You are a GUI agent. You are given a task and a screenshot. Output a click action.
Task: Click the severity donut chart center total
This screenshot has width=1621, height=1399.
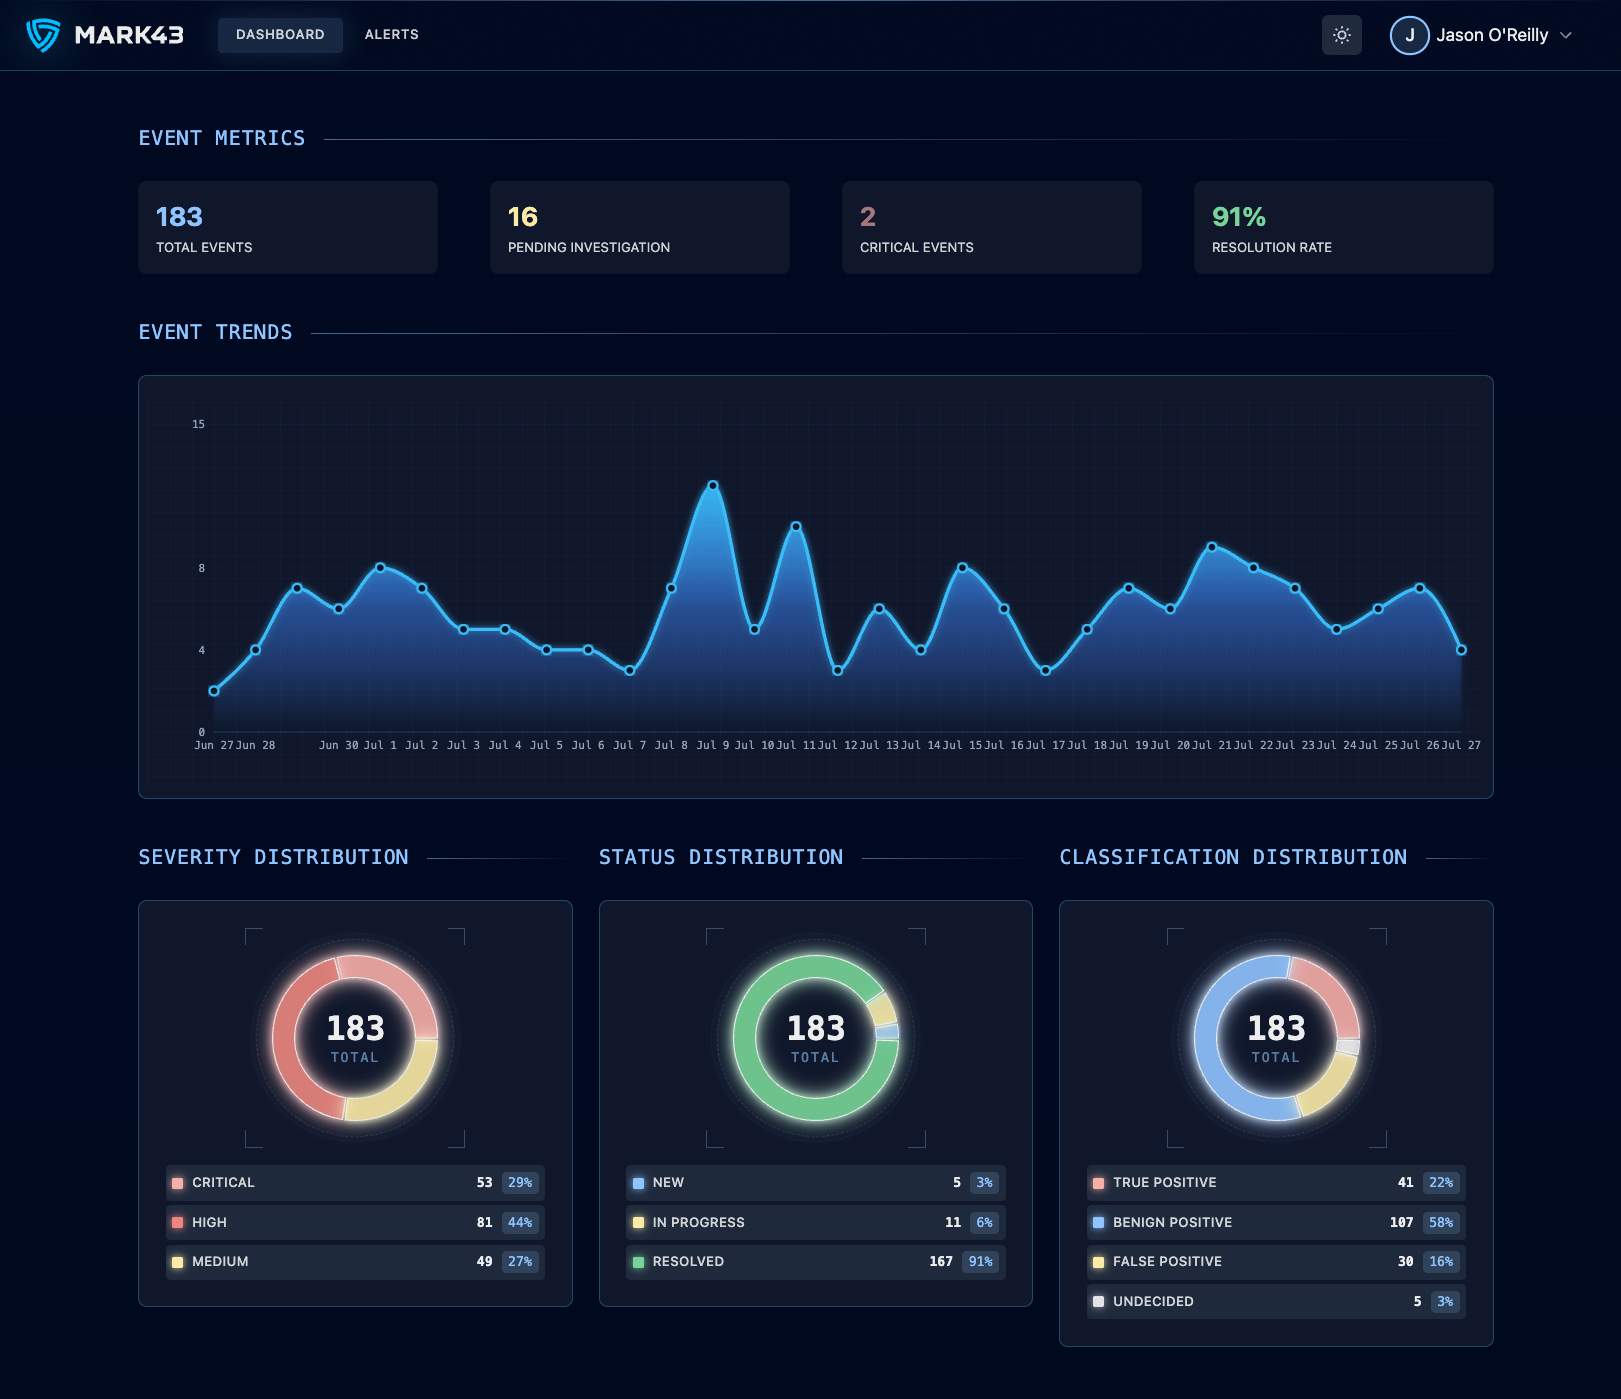click(355, 1038)
